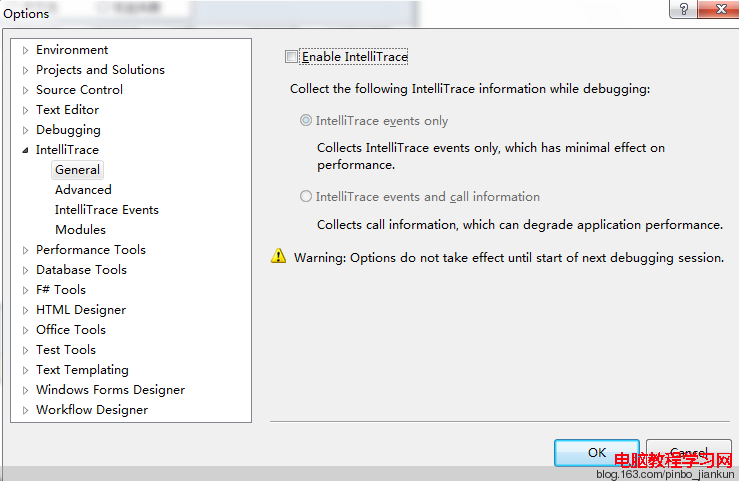Click 'Collects call information' description text
739x481 pixels.
point(520,225)
